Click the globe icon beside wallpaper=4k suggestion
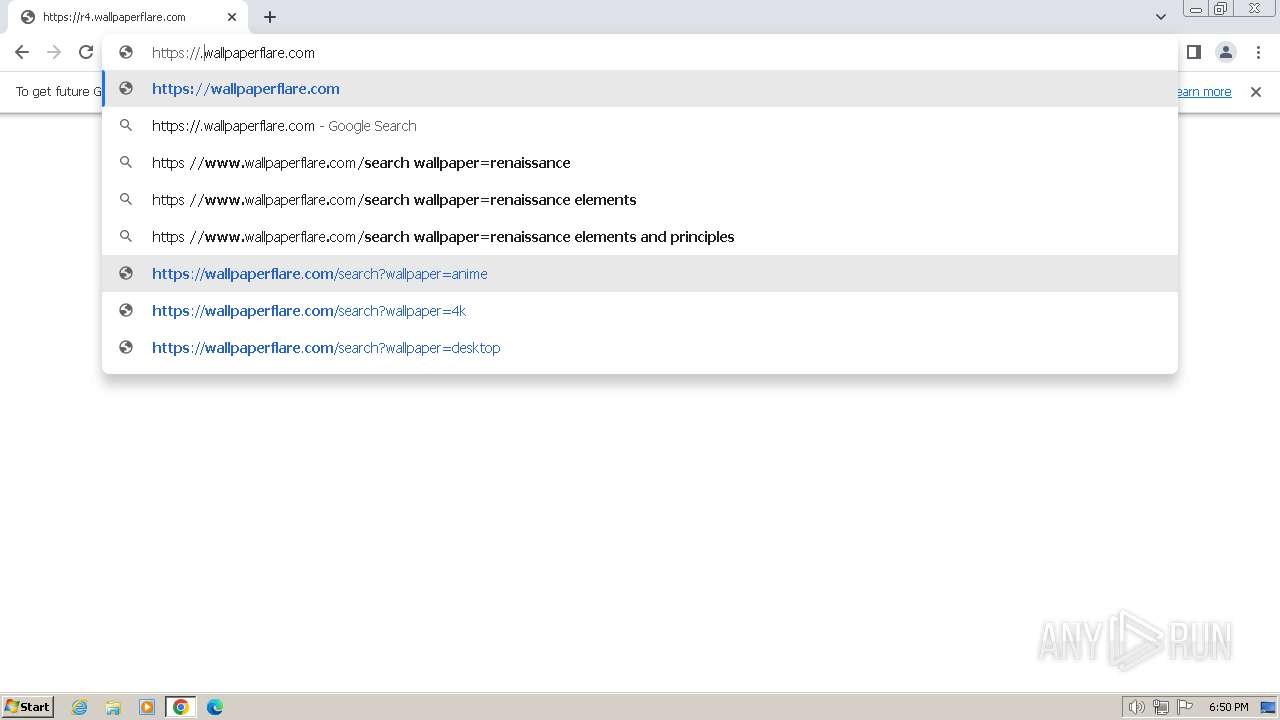The image size is (1280, 720). coord(126,310)
